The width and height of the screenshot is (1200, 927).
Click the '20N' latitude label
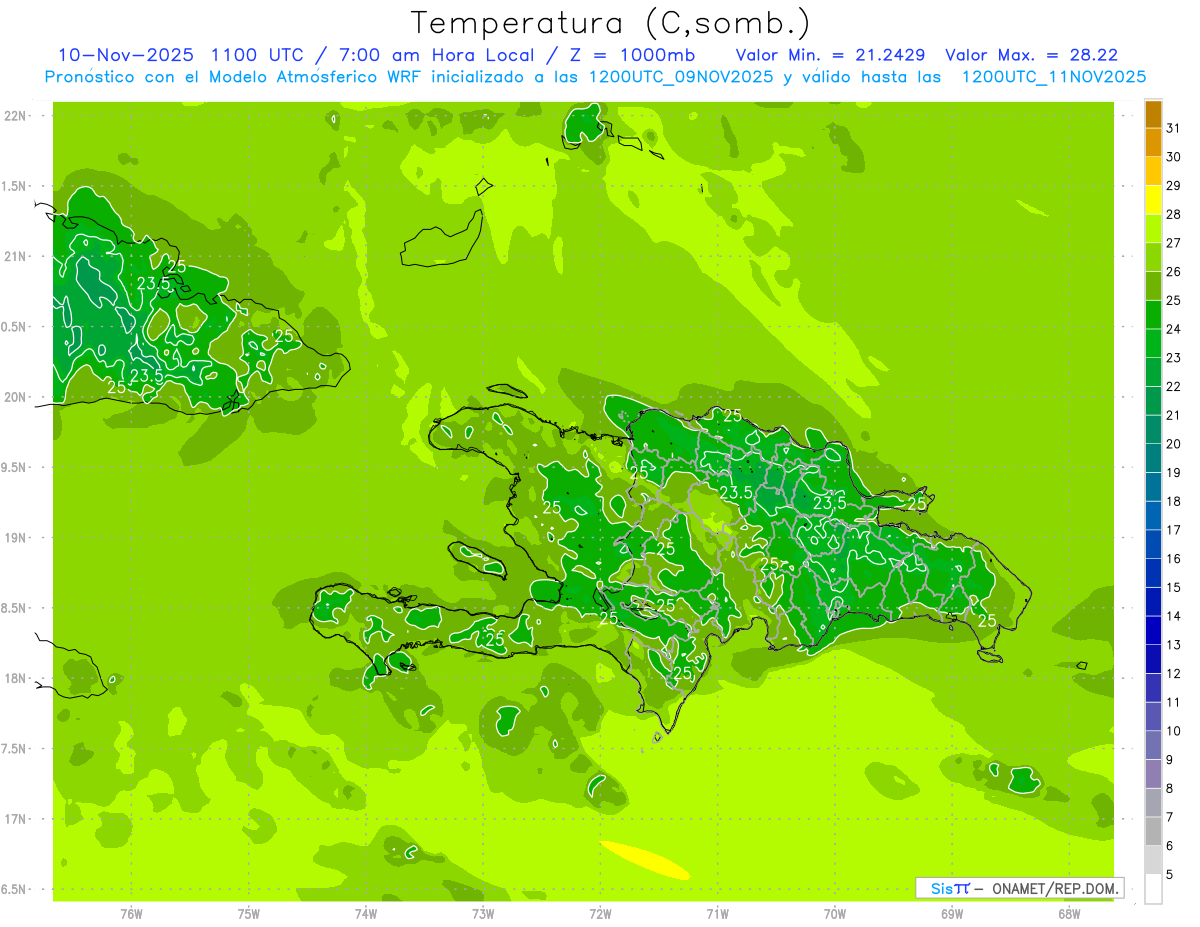(x=14, y=397)
